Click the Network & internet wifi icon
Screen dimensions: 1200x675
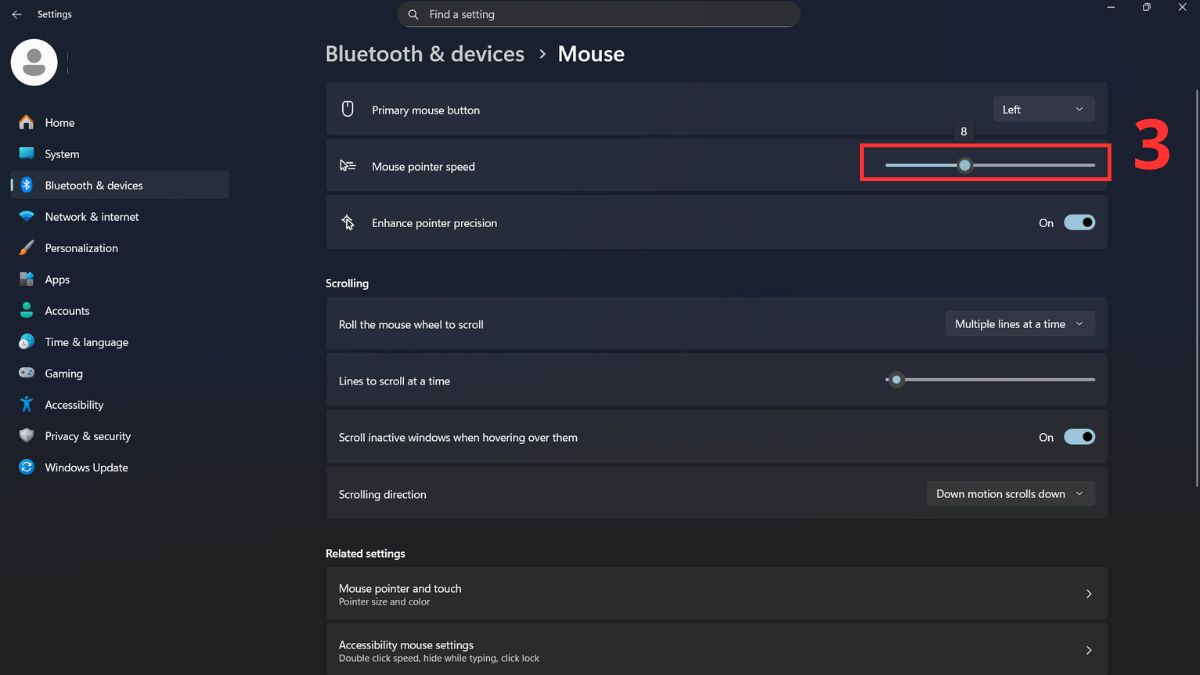26,217
